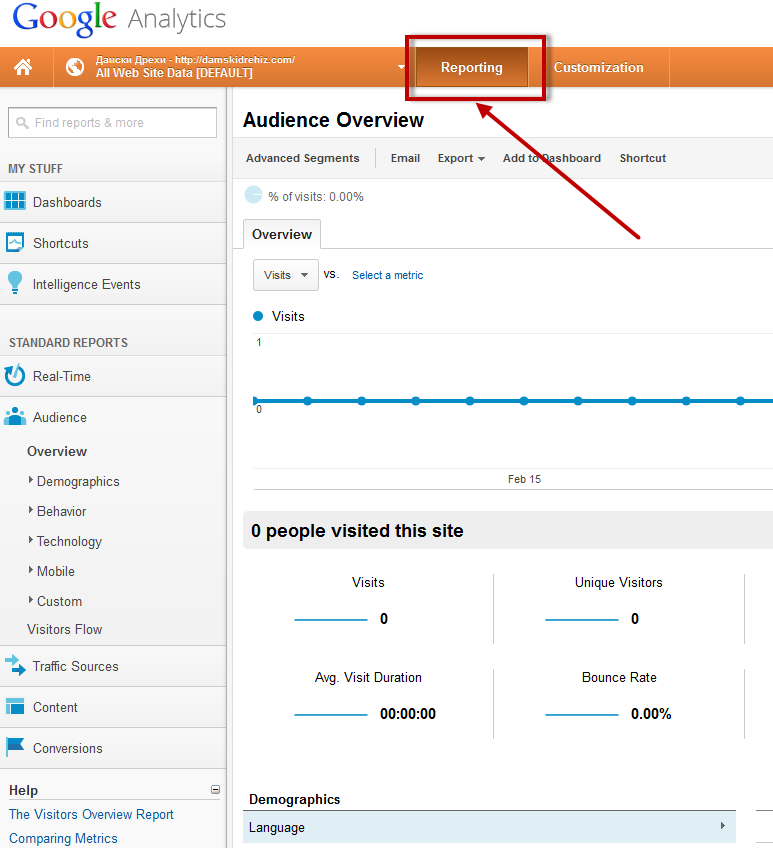The height and width of the screenshot is (848, 773).
Task: Click Advanced Segments button
Action: click(302, 158)
